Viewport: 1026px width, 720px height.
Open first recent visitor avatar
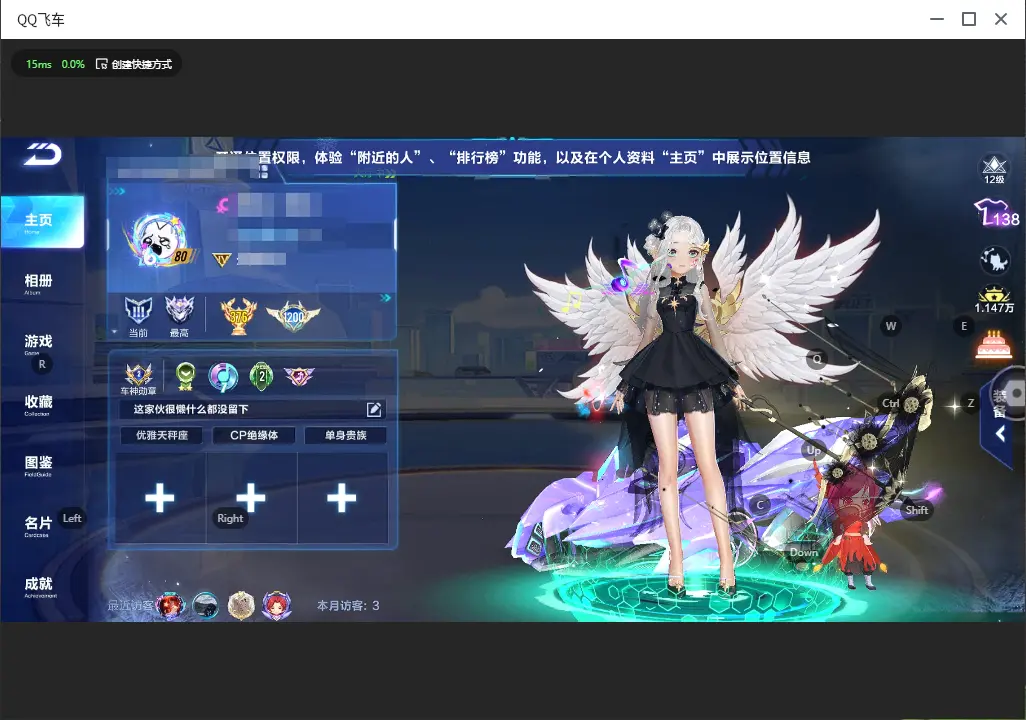tap(171, 605)
